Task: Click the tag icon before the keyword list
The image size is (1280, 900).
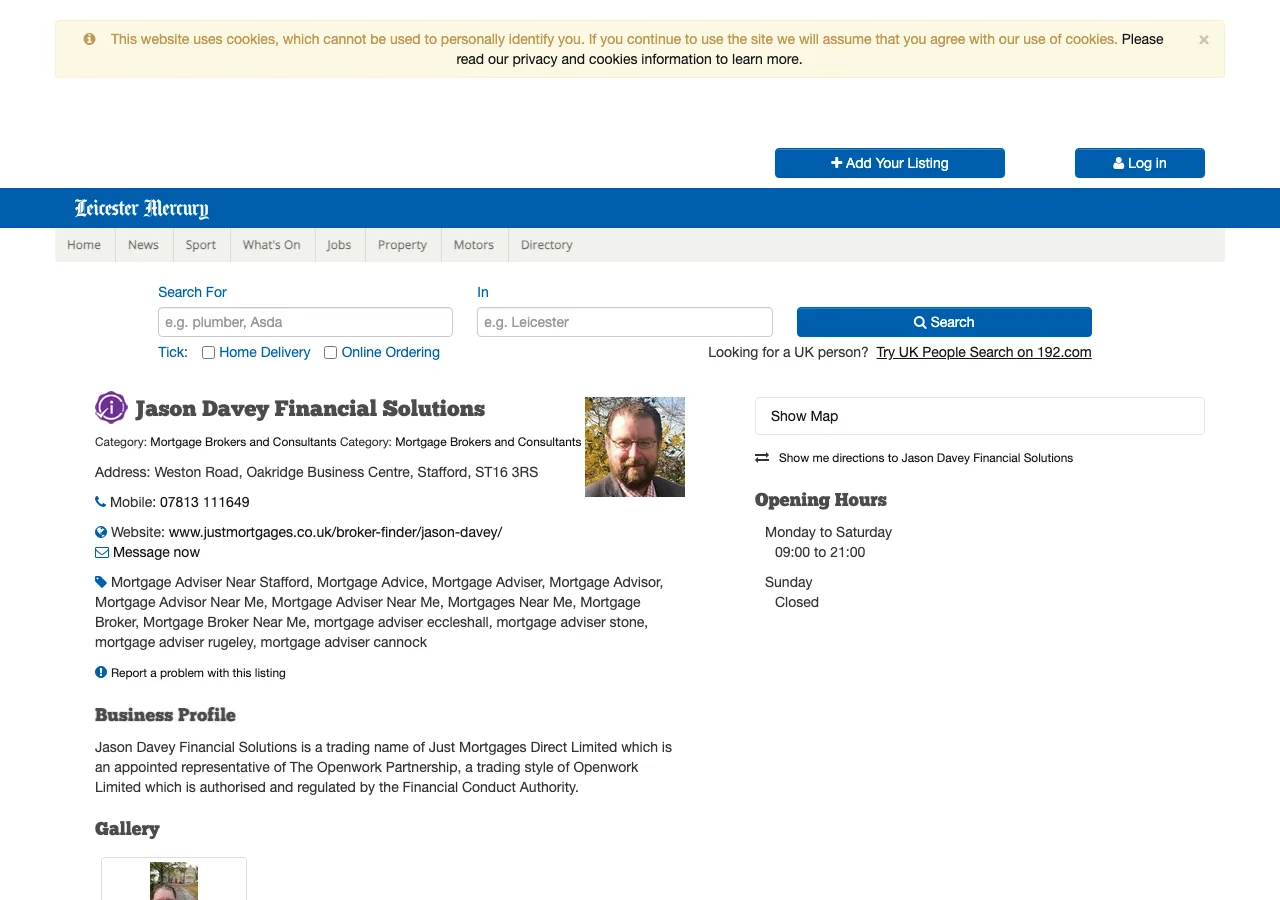Action: [100, 581]
